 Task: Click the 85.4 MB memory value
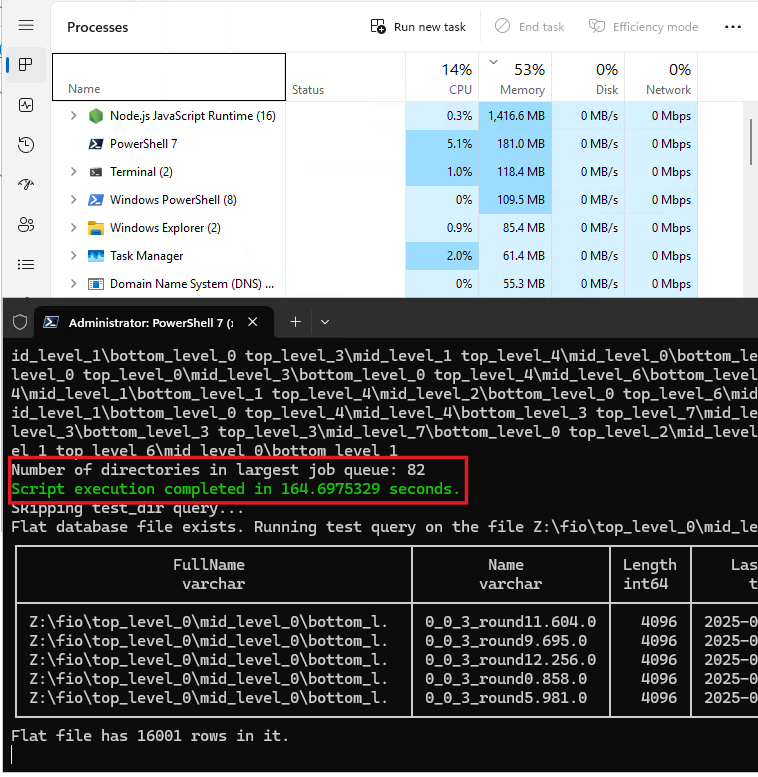pos(524,227)
